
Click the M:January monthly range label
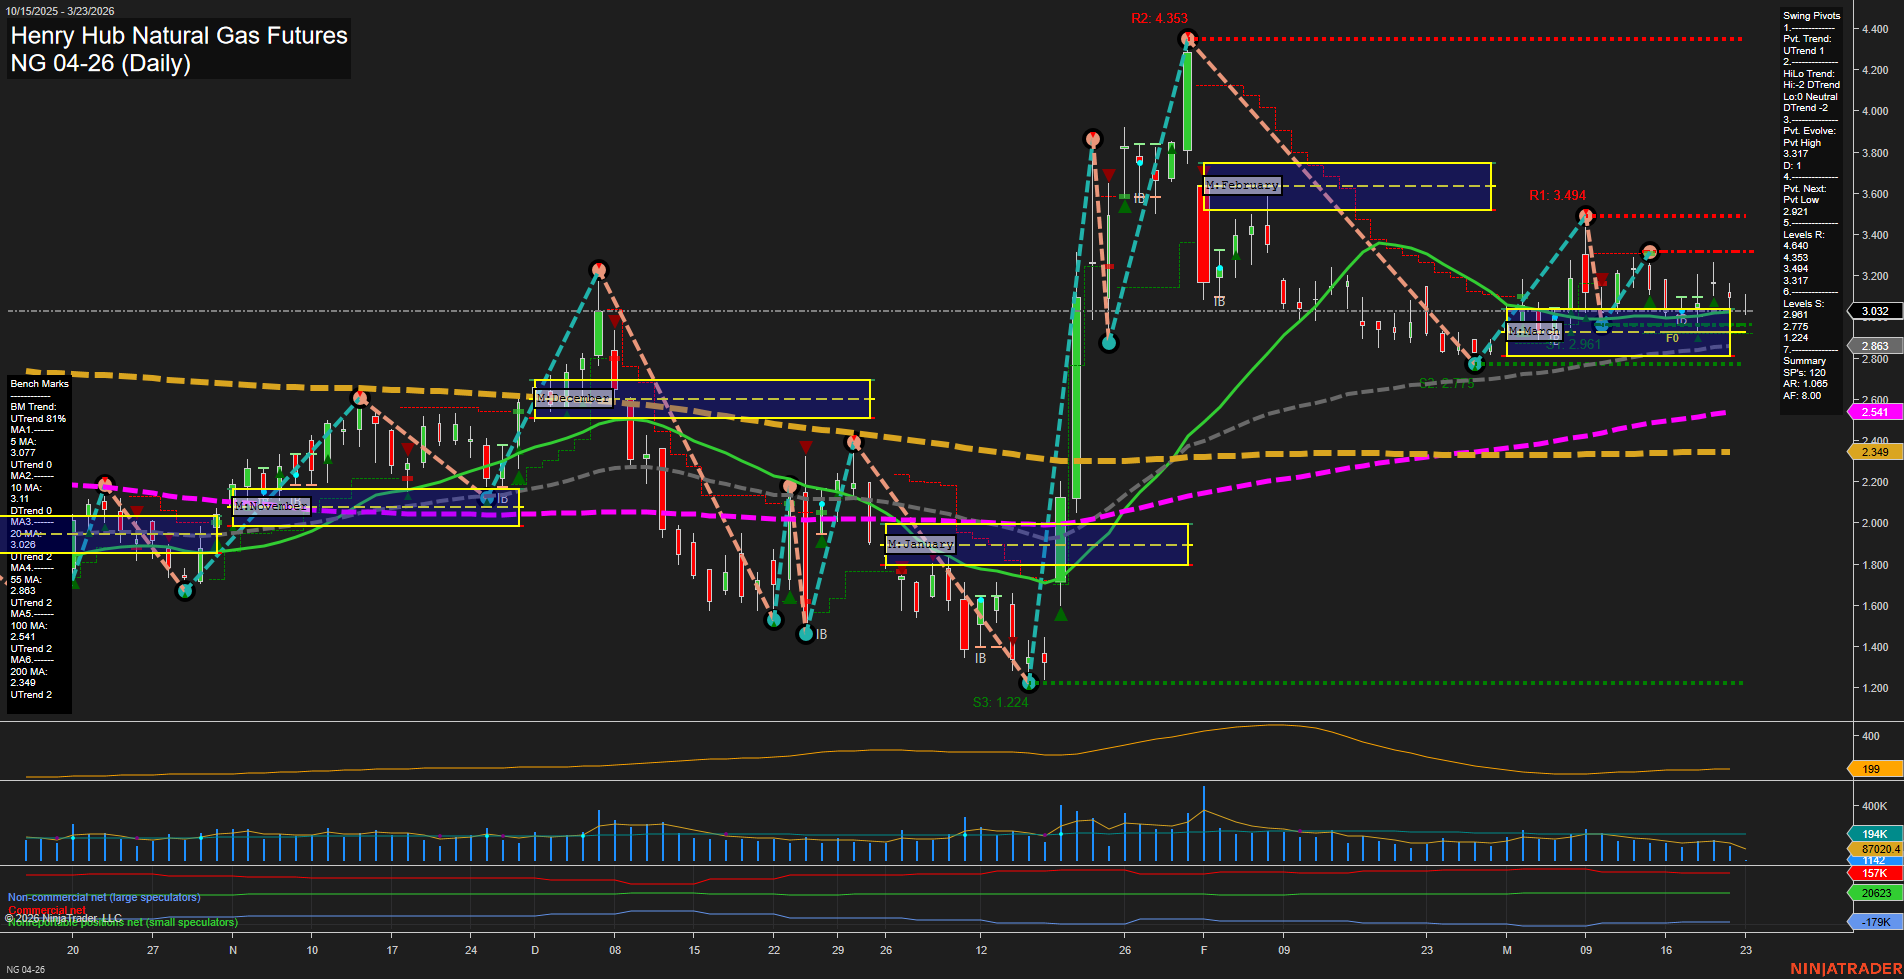point(921,545)
